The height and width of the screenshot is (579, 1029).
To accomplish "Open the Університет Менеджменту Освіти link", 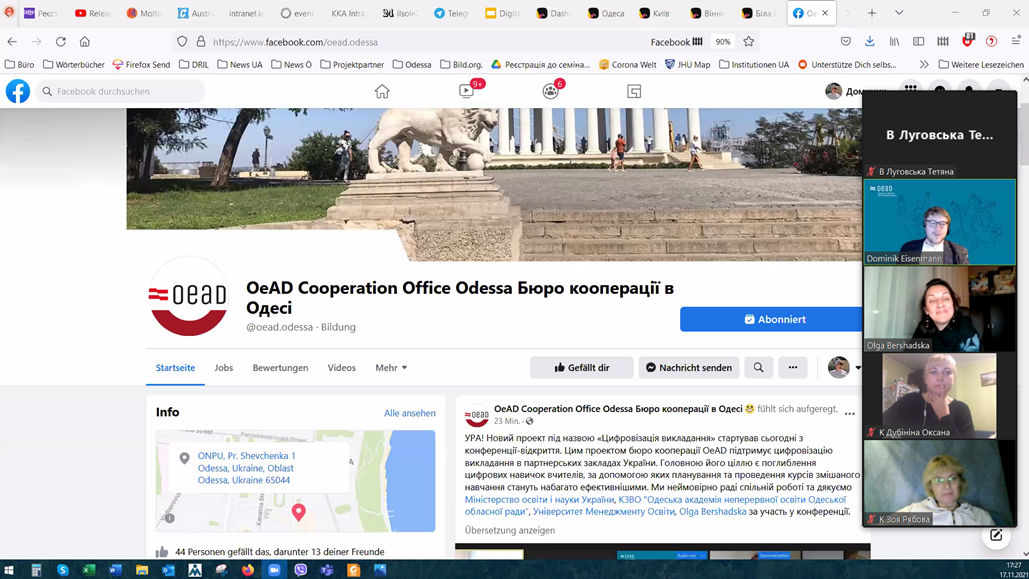I will (x=604, y=511).
